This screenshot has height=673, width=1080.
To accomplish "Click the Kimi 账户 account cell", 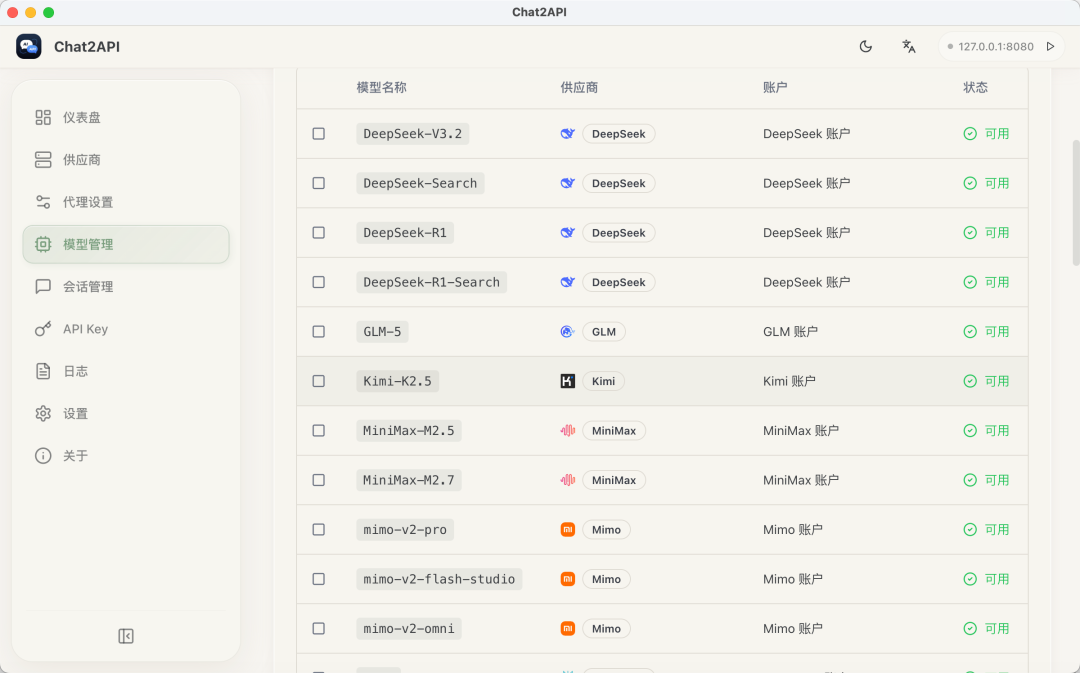I will (x=789, y=381).
